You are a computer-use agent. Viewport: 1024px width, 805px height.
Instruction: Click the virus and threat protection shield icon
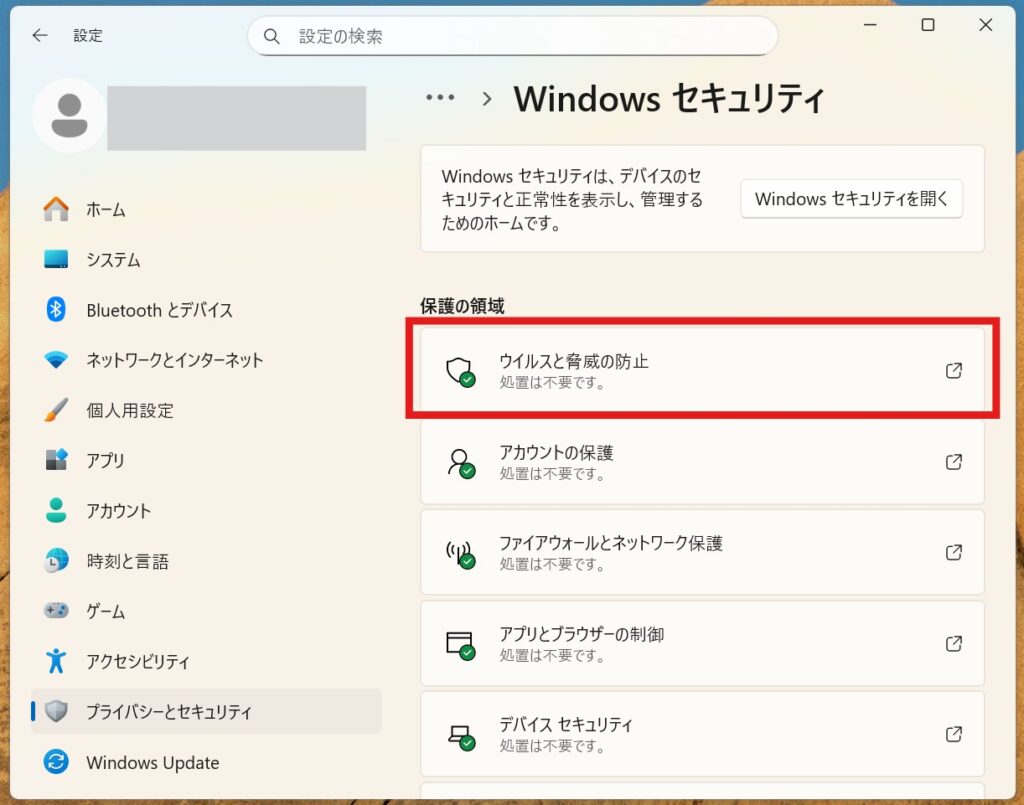(x=459, y=371)
